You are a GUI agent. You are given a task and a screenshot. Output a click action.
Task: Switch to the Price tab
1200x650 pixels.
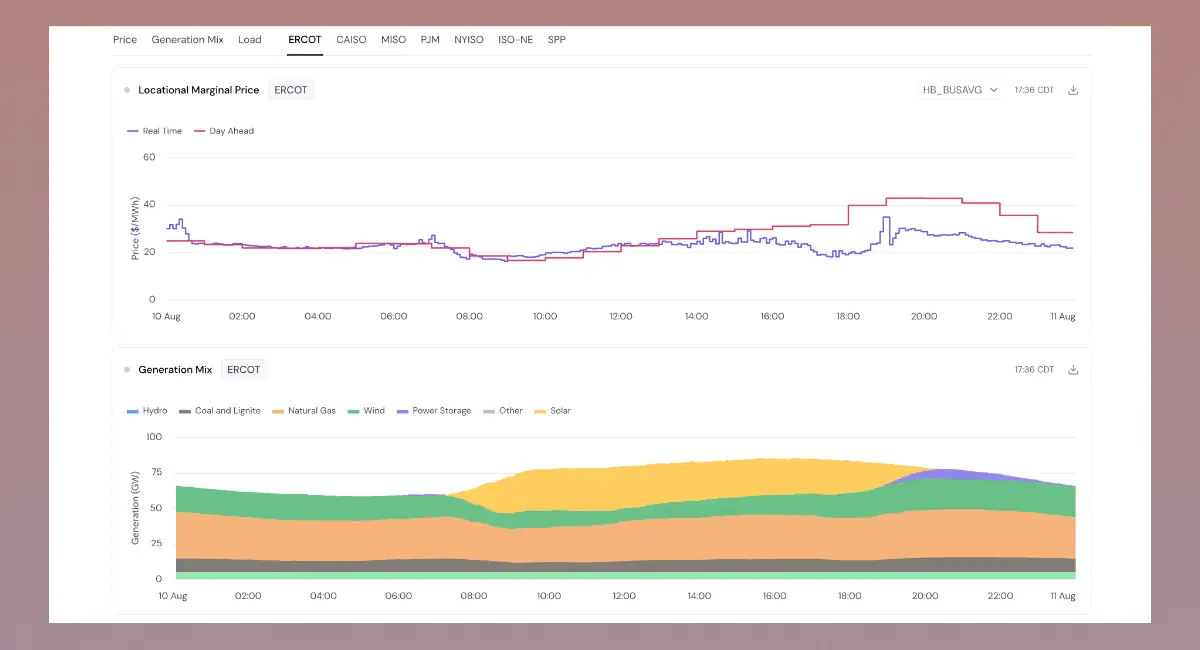pyautogui.click(x=125, y=40)
